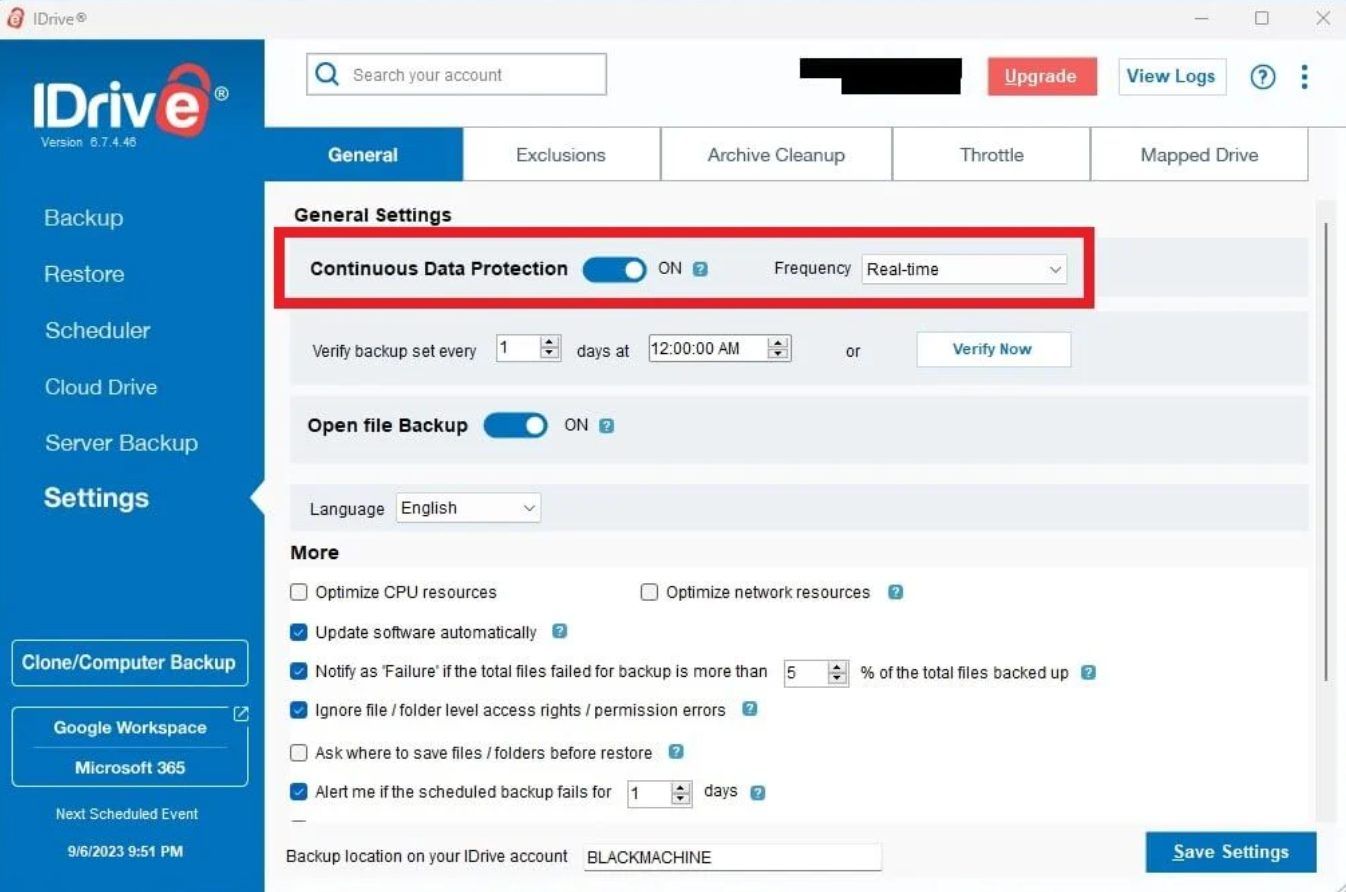Enable Optimize network resources checkbox
Image resolution: width=1346 pixels, height=892 pixels.
pos(649,592)
